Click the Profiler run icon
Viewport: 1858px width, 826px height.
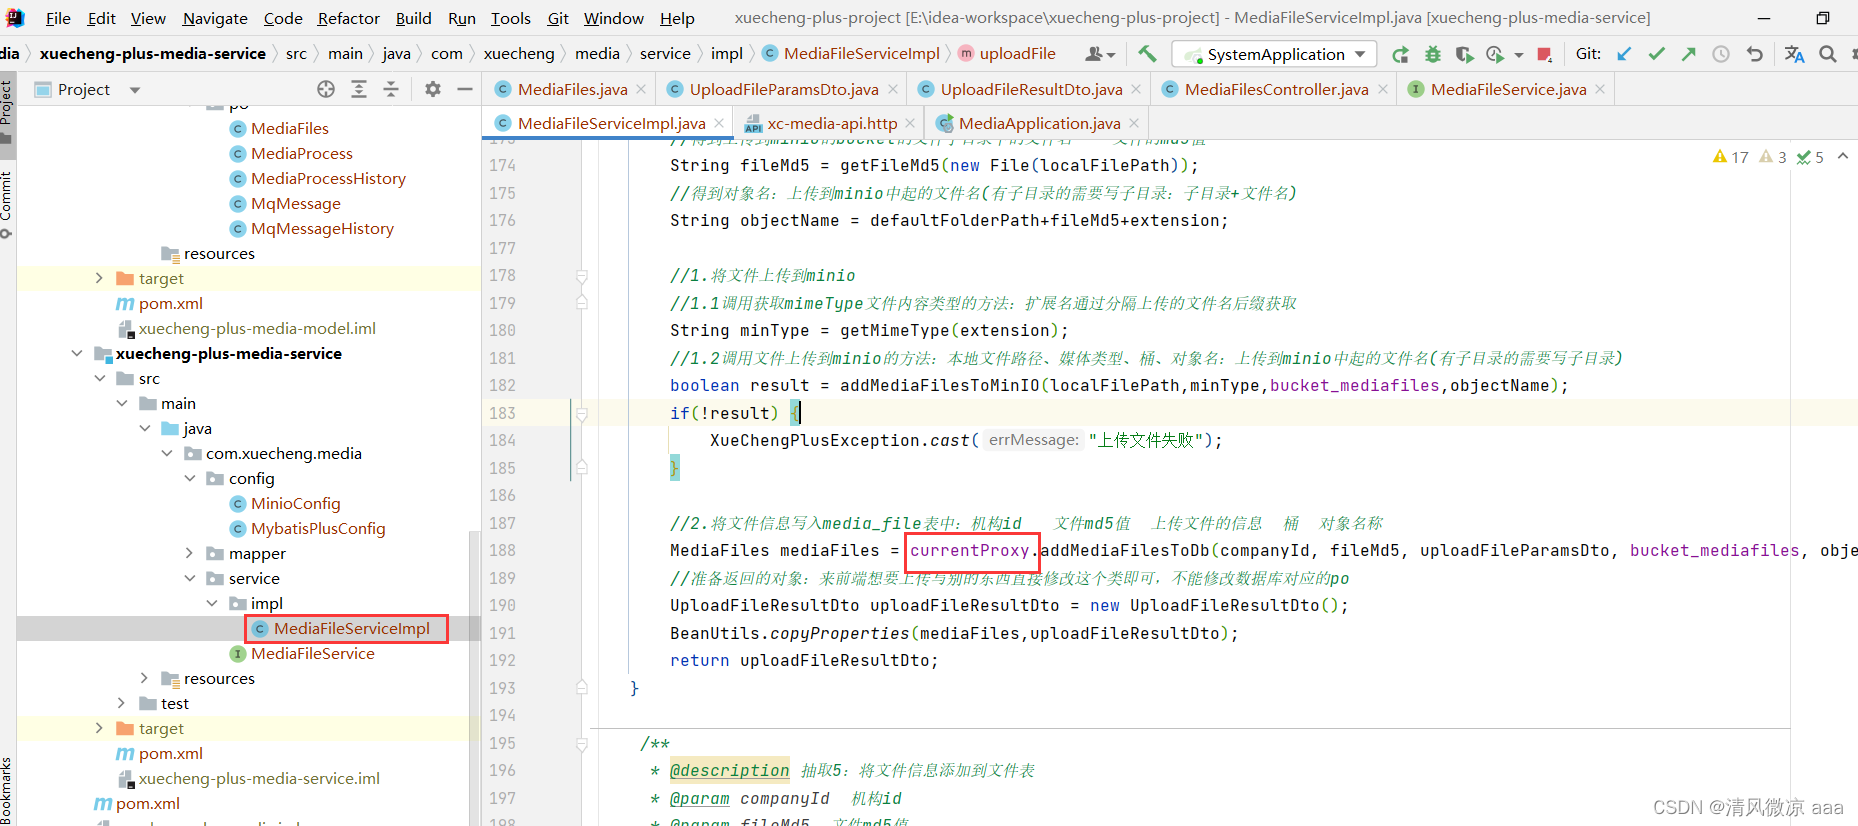click(x=1495, y=54)
